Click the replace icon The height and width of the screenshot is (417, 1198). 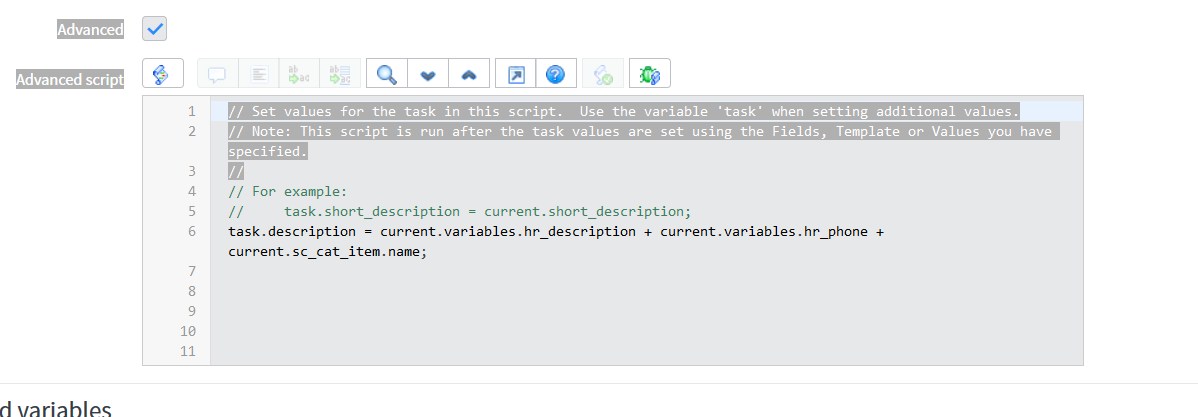[x=299, y=74]
